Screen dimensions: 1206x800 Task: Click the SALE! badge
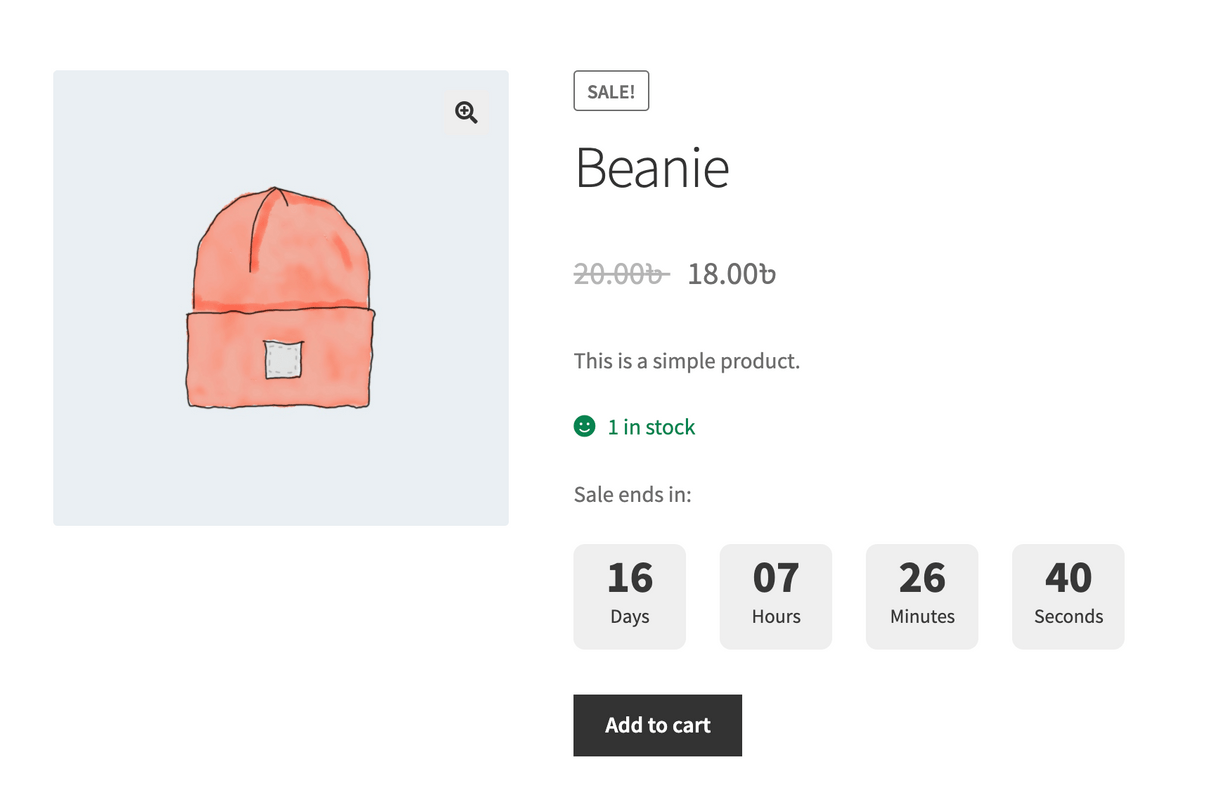pos(611,92)
